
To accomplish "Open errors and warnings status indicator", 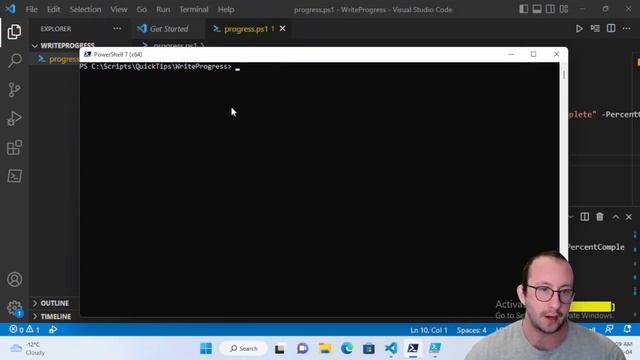I will coord(24,329).
